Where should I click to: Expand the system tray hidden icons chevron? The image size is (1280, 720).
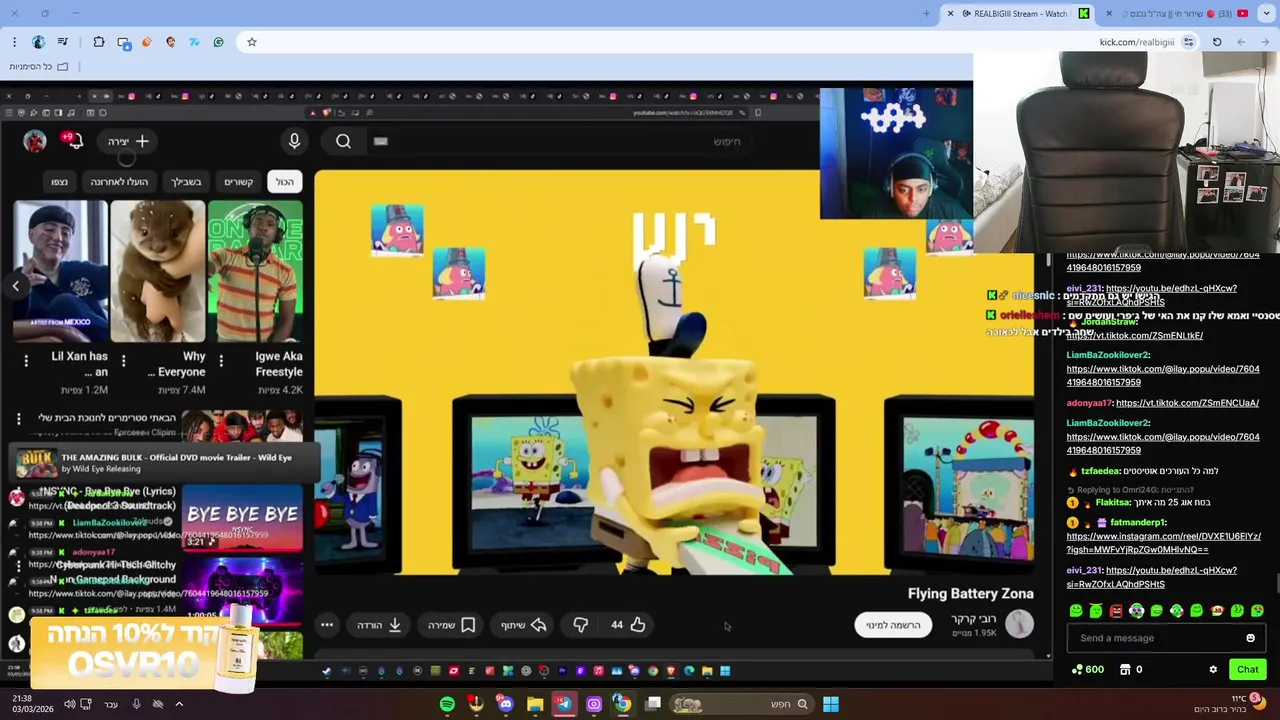179,704
